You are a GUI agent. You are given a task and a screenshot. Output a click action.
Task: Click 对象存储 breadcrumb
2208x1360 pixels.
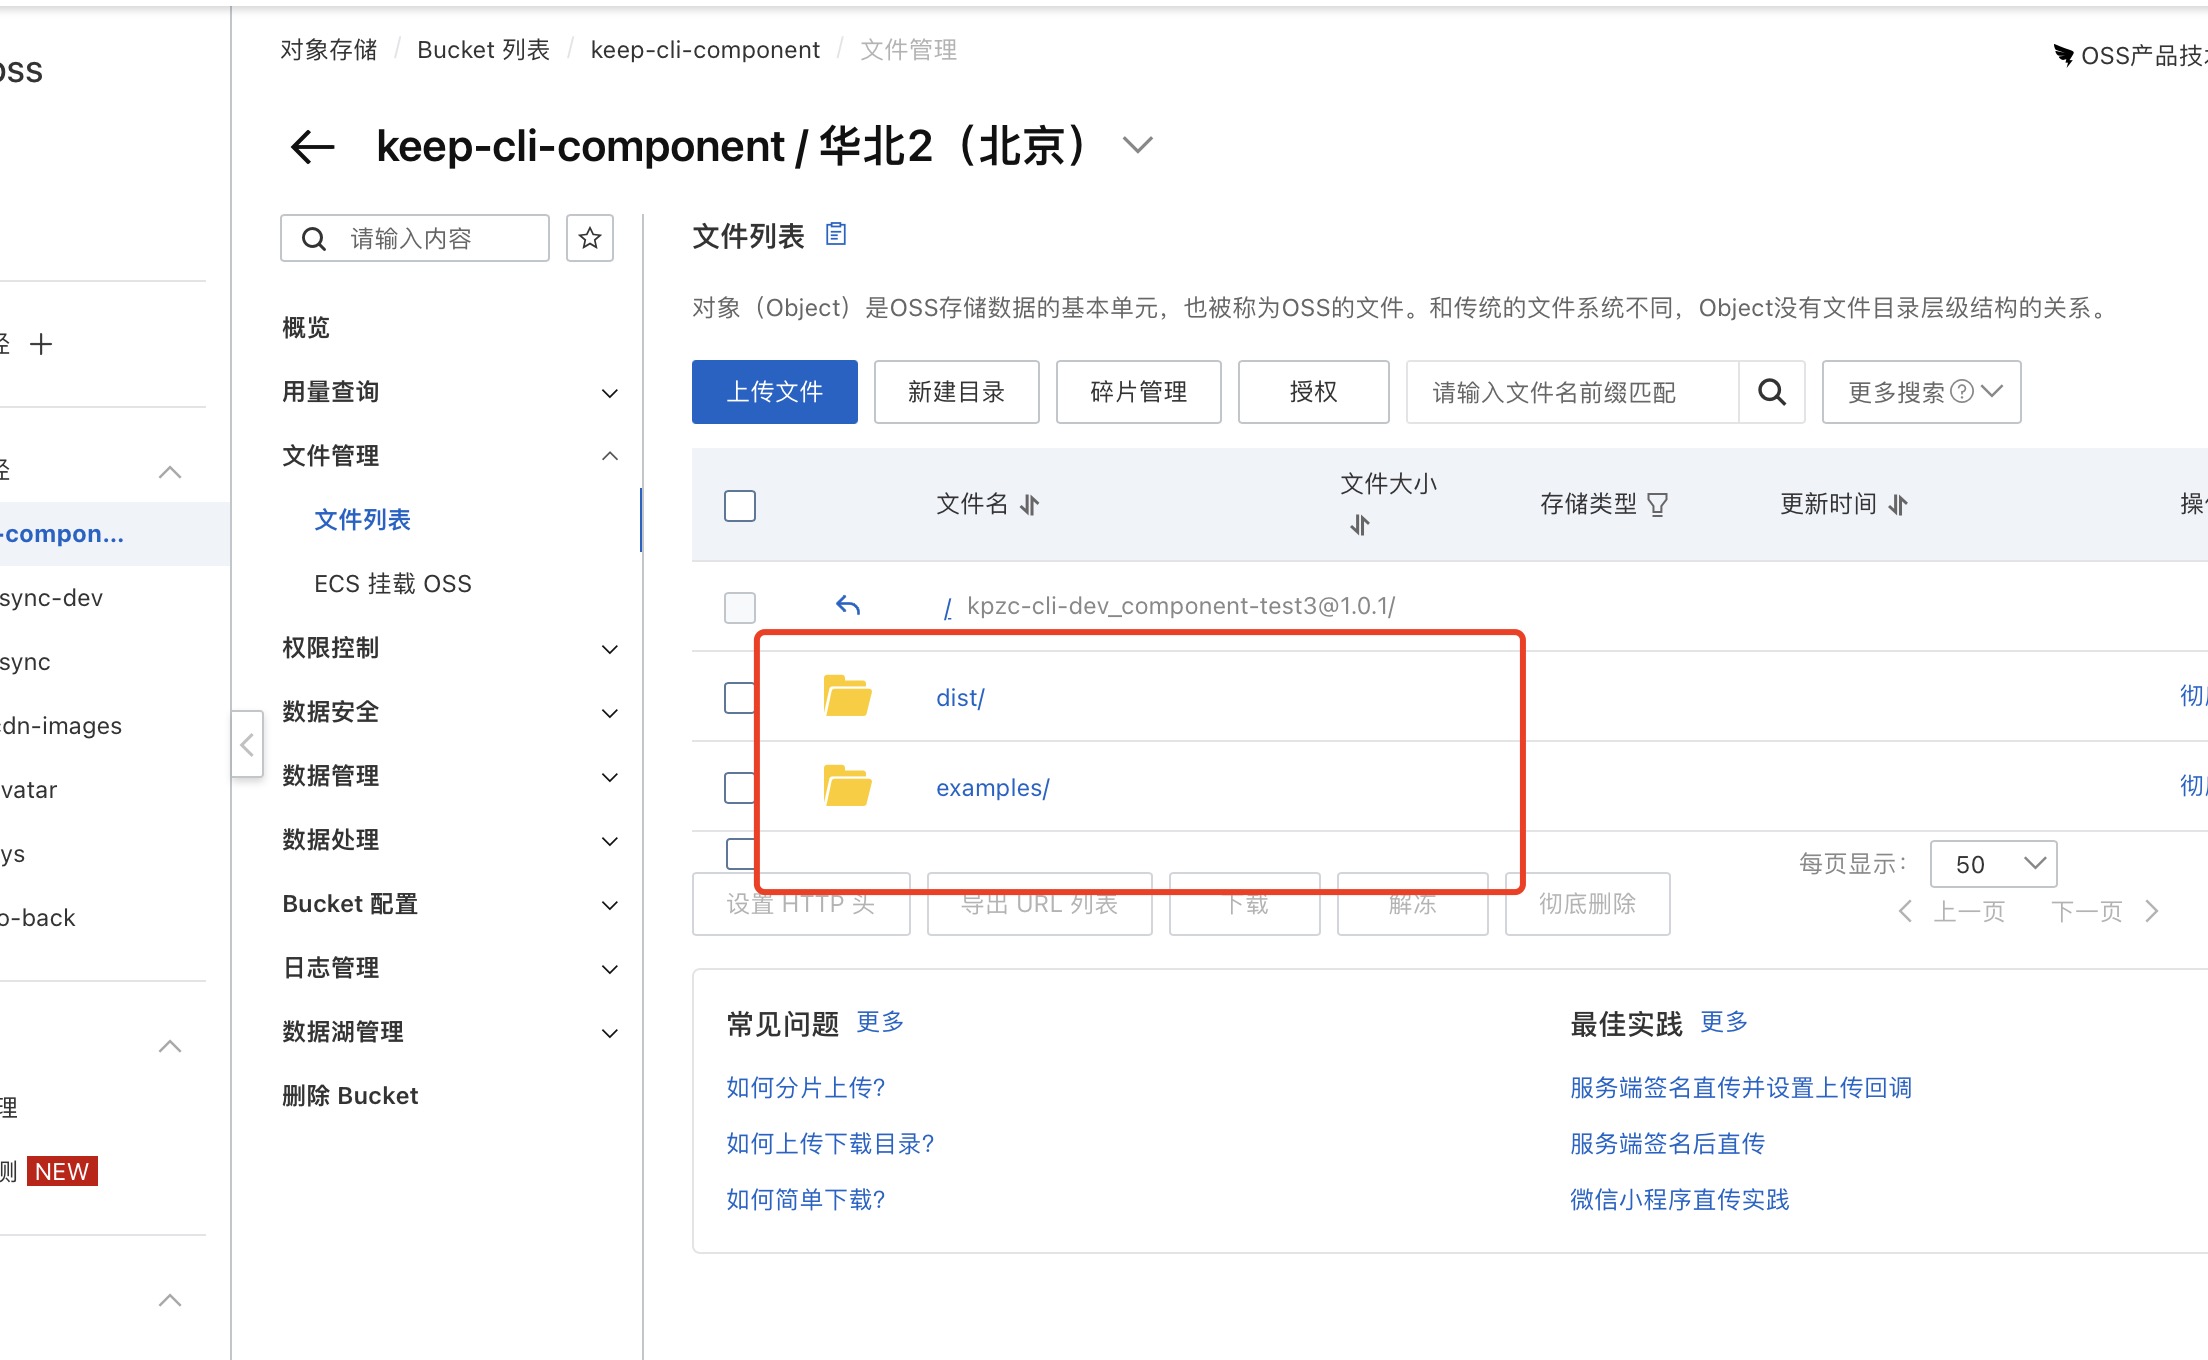point(328,50)
